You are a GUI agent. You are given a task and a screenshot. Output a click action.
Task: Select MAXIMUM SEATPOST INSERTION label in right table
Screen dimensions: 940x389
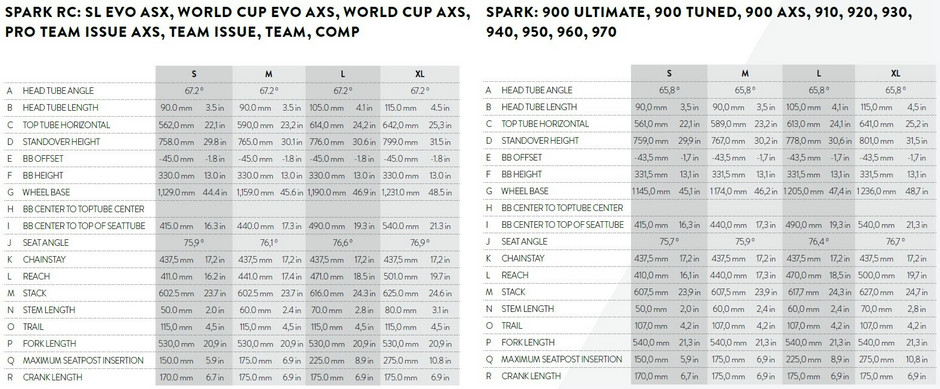pyautogui.click(x=562, y=359)
